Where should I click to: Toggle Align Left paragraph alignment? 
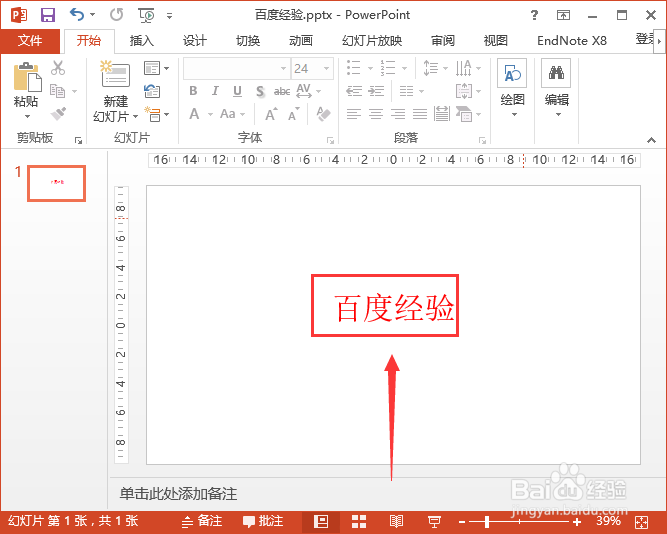click(353, 114)
